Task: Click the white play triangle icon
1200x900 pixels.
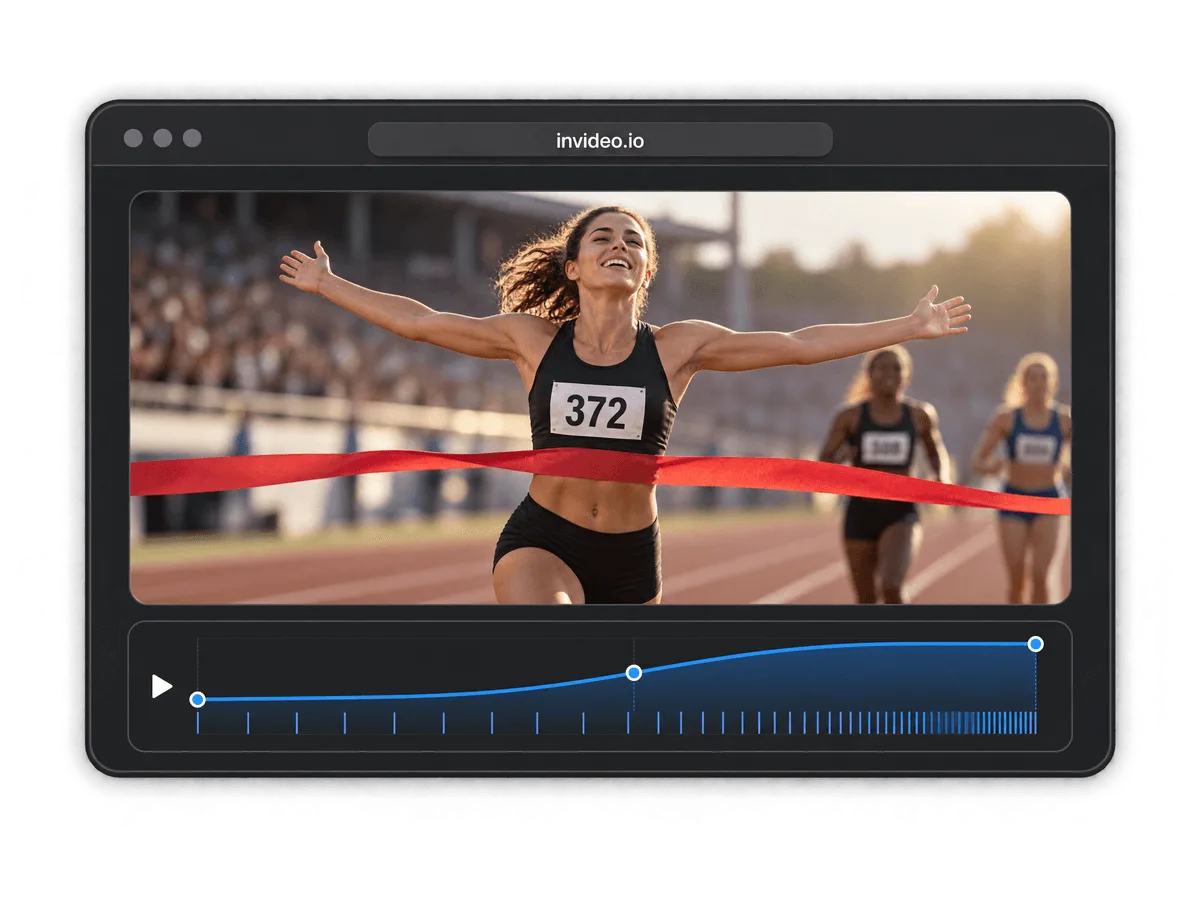Action: 161,686
